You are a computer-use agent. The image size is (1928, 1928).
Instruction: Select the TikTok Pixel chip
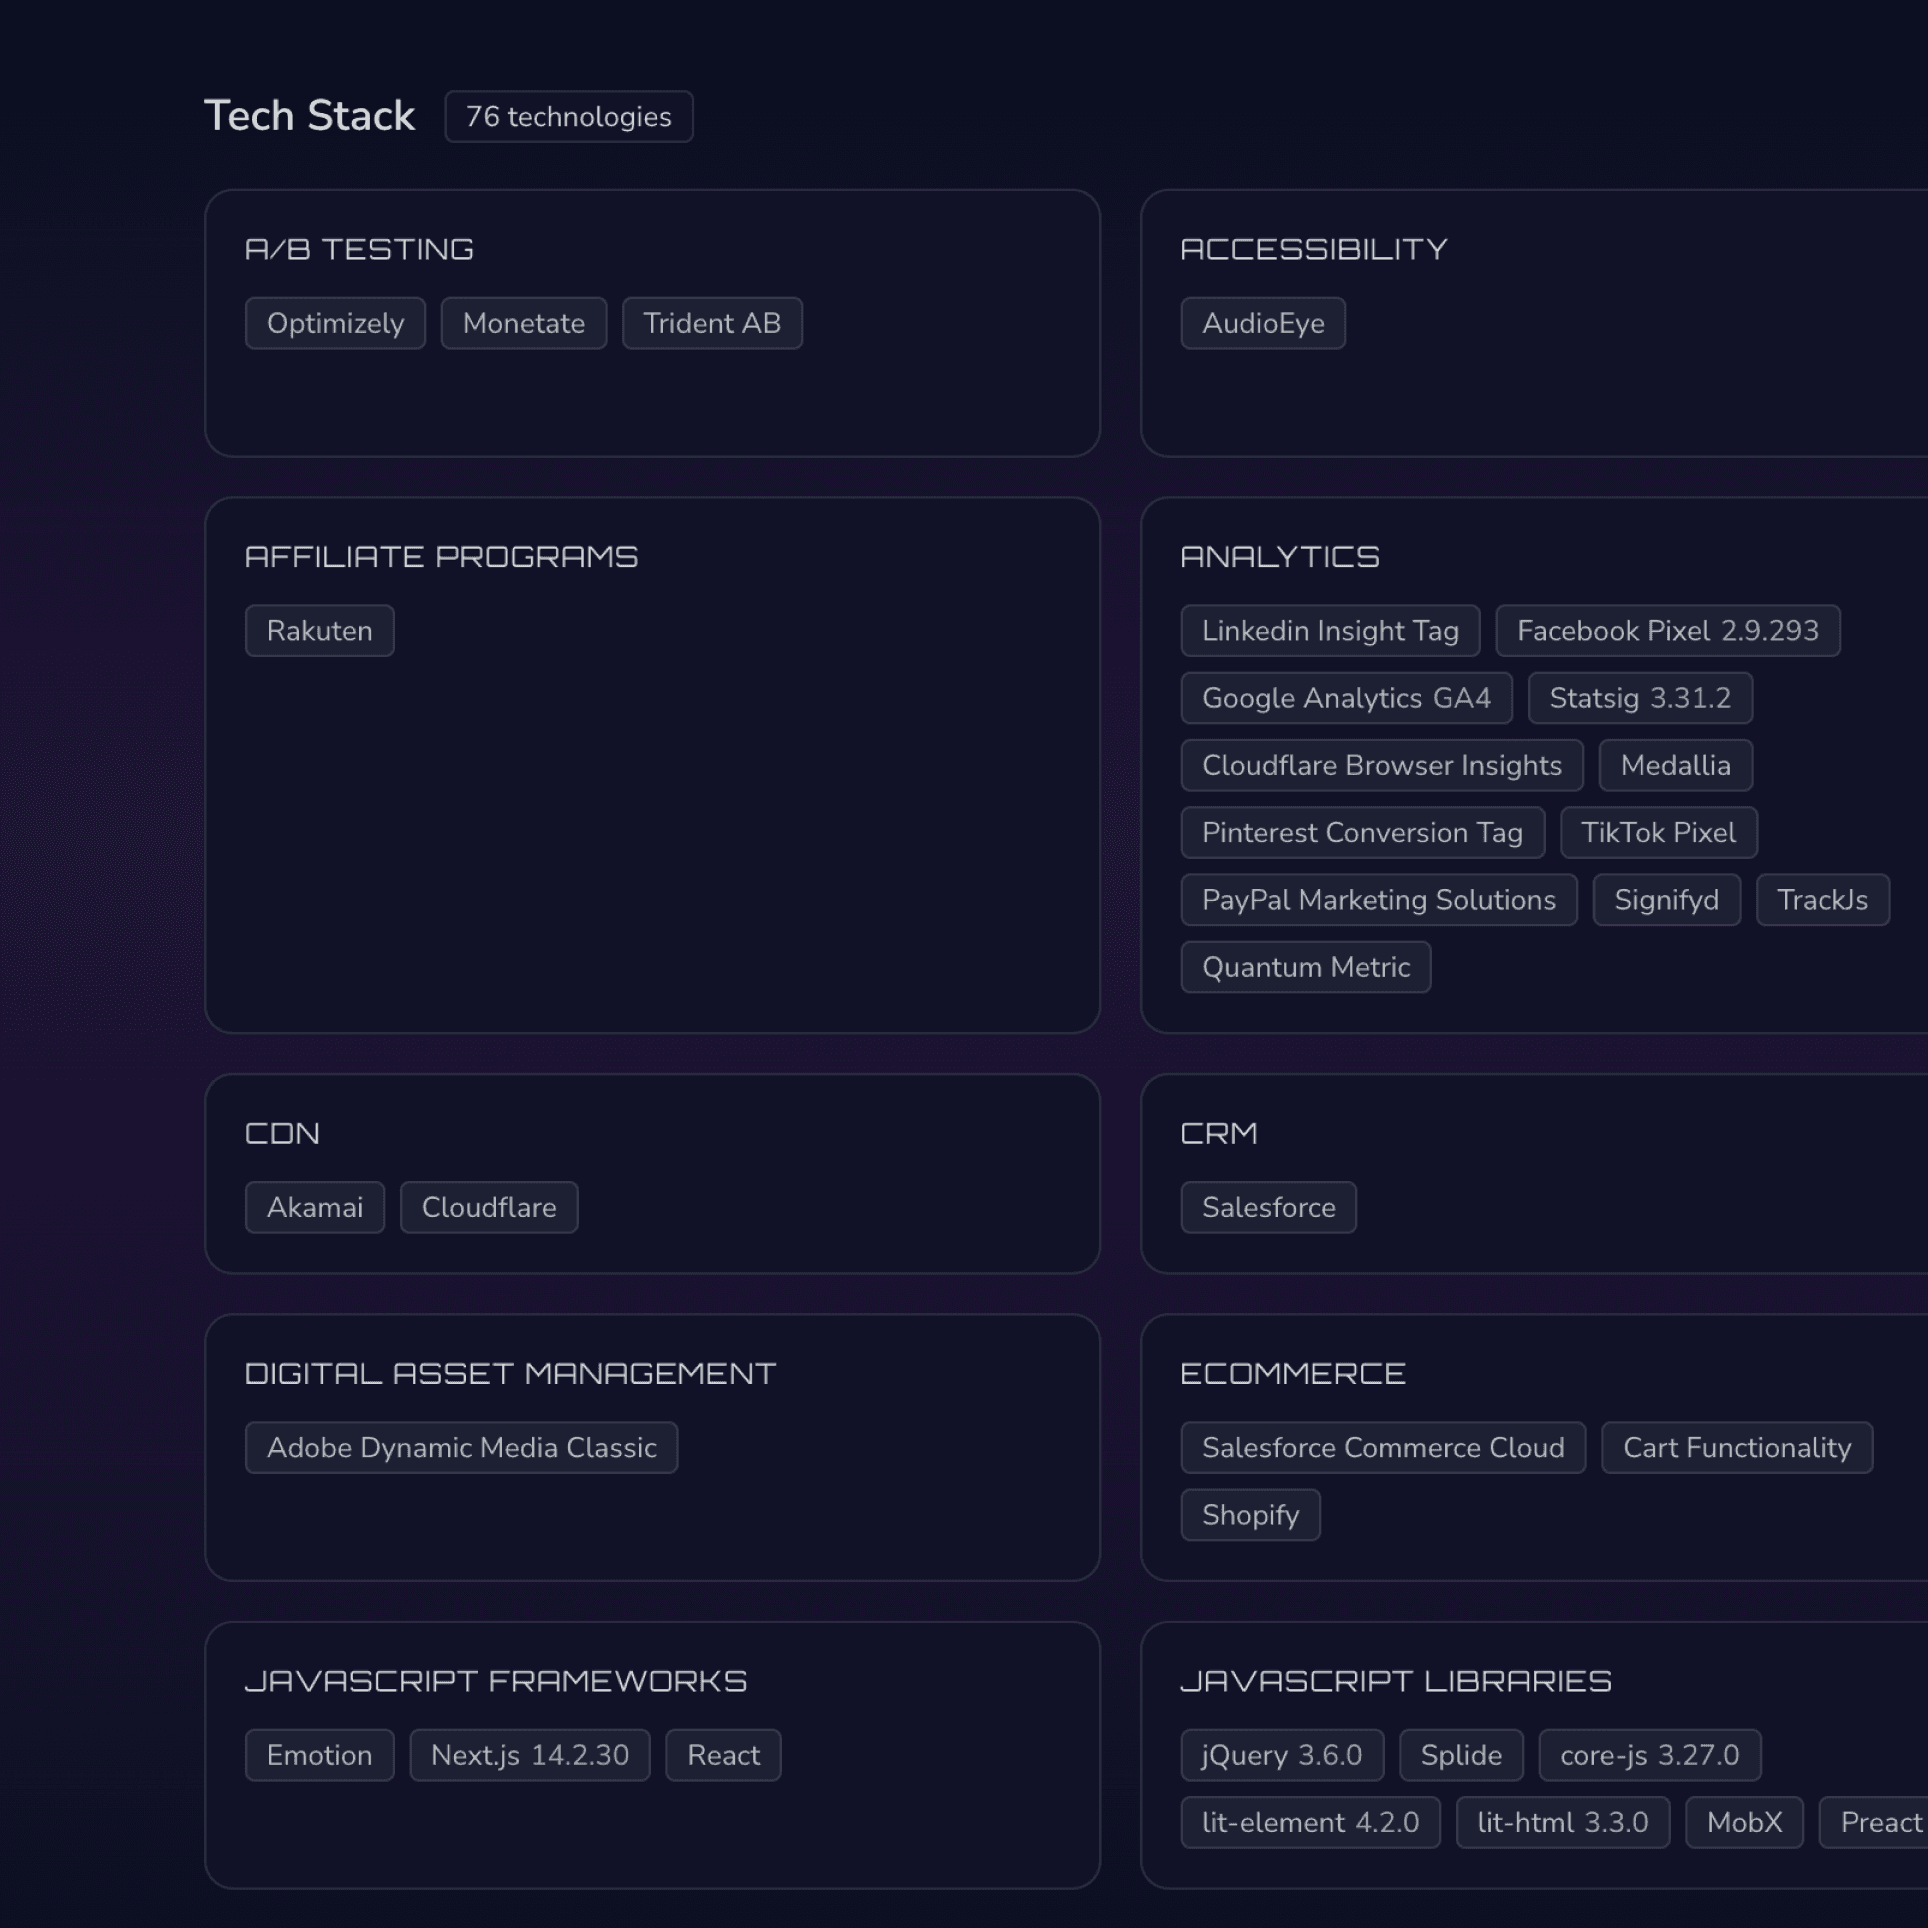click(1659, 833)
